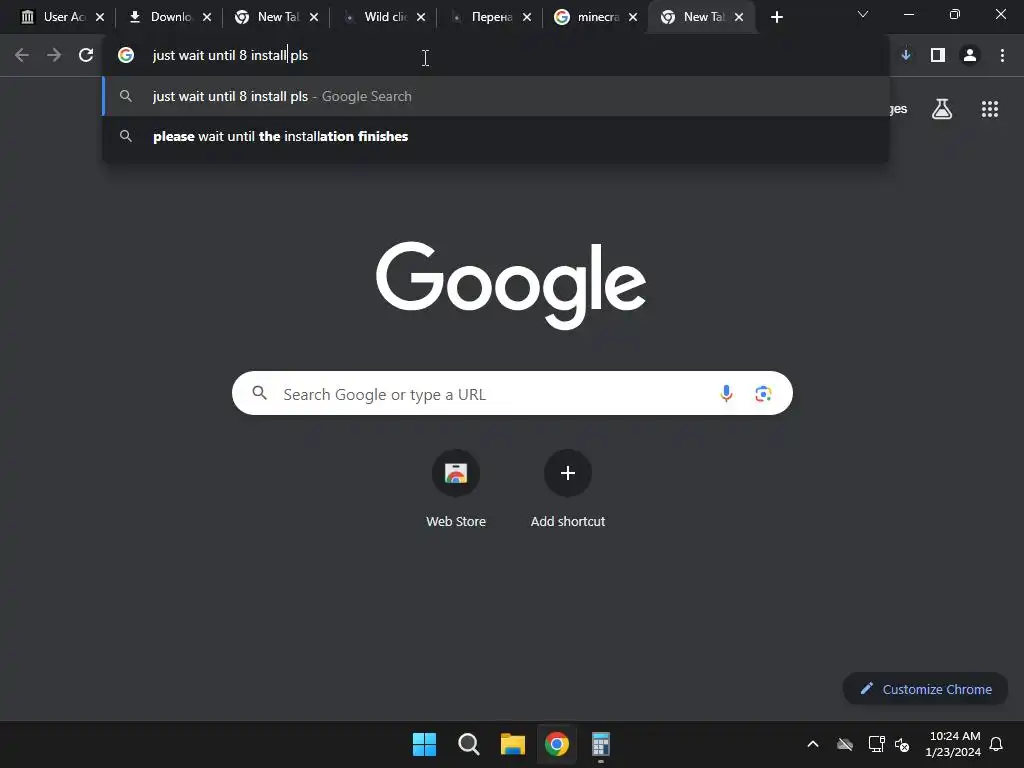Open the OneDrive cloud tray icon
Viewport: 1024px width, 768px height.
pos(845,744)
